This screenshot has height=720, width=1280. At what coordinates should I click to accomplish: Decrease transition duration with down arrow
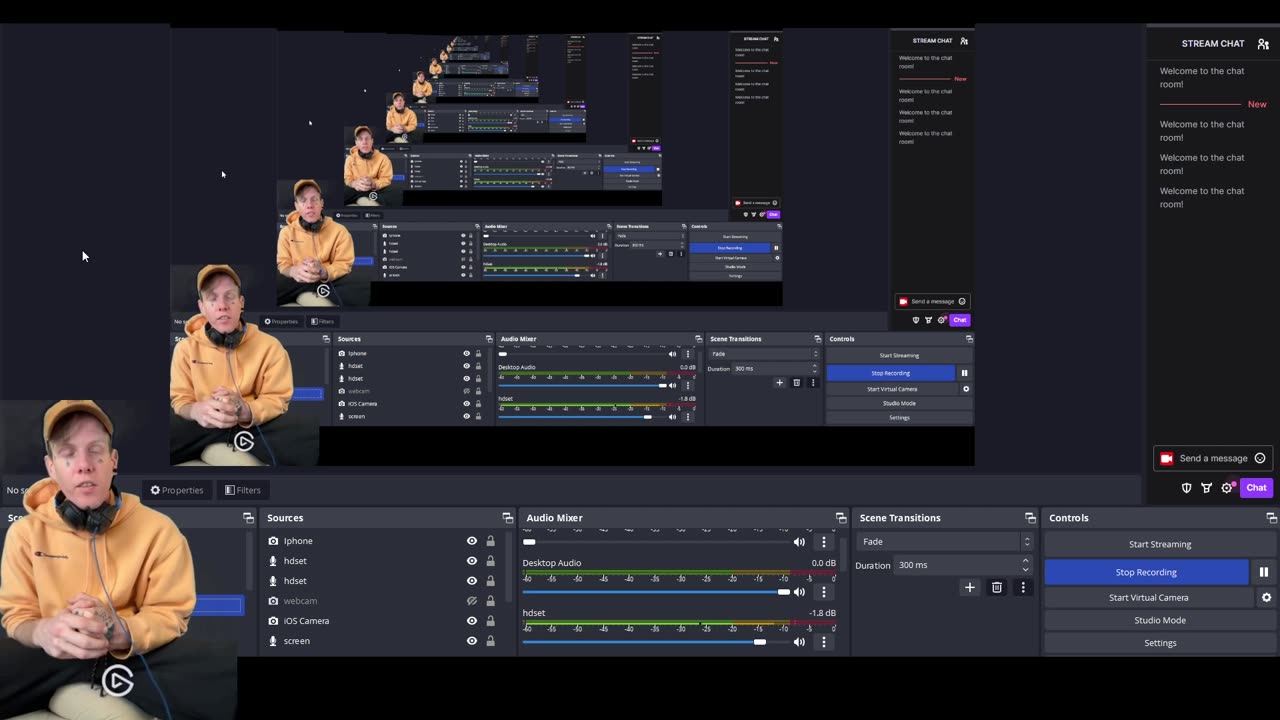1025,569
